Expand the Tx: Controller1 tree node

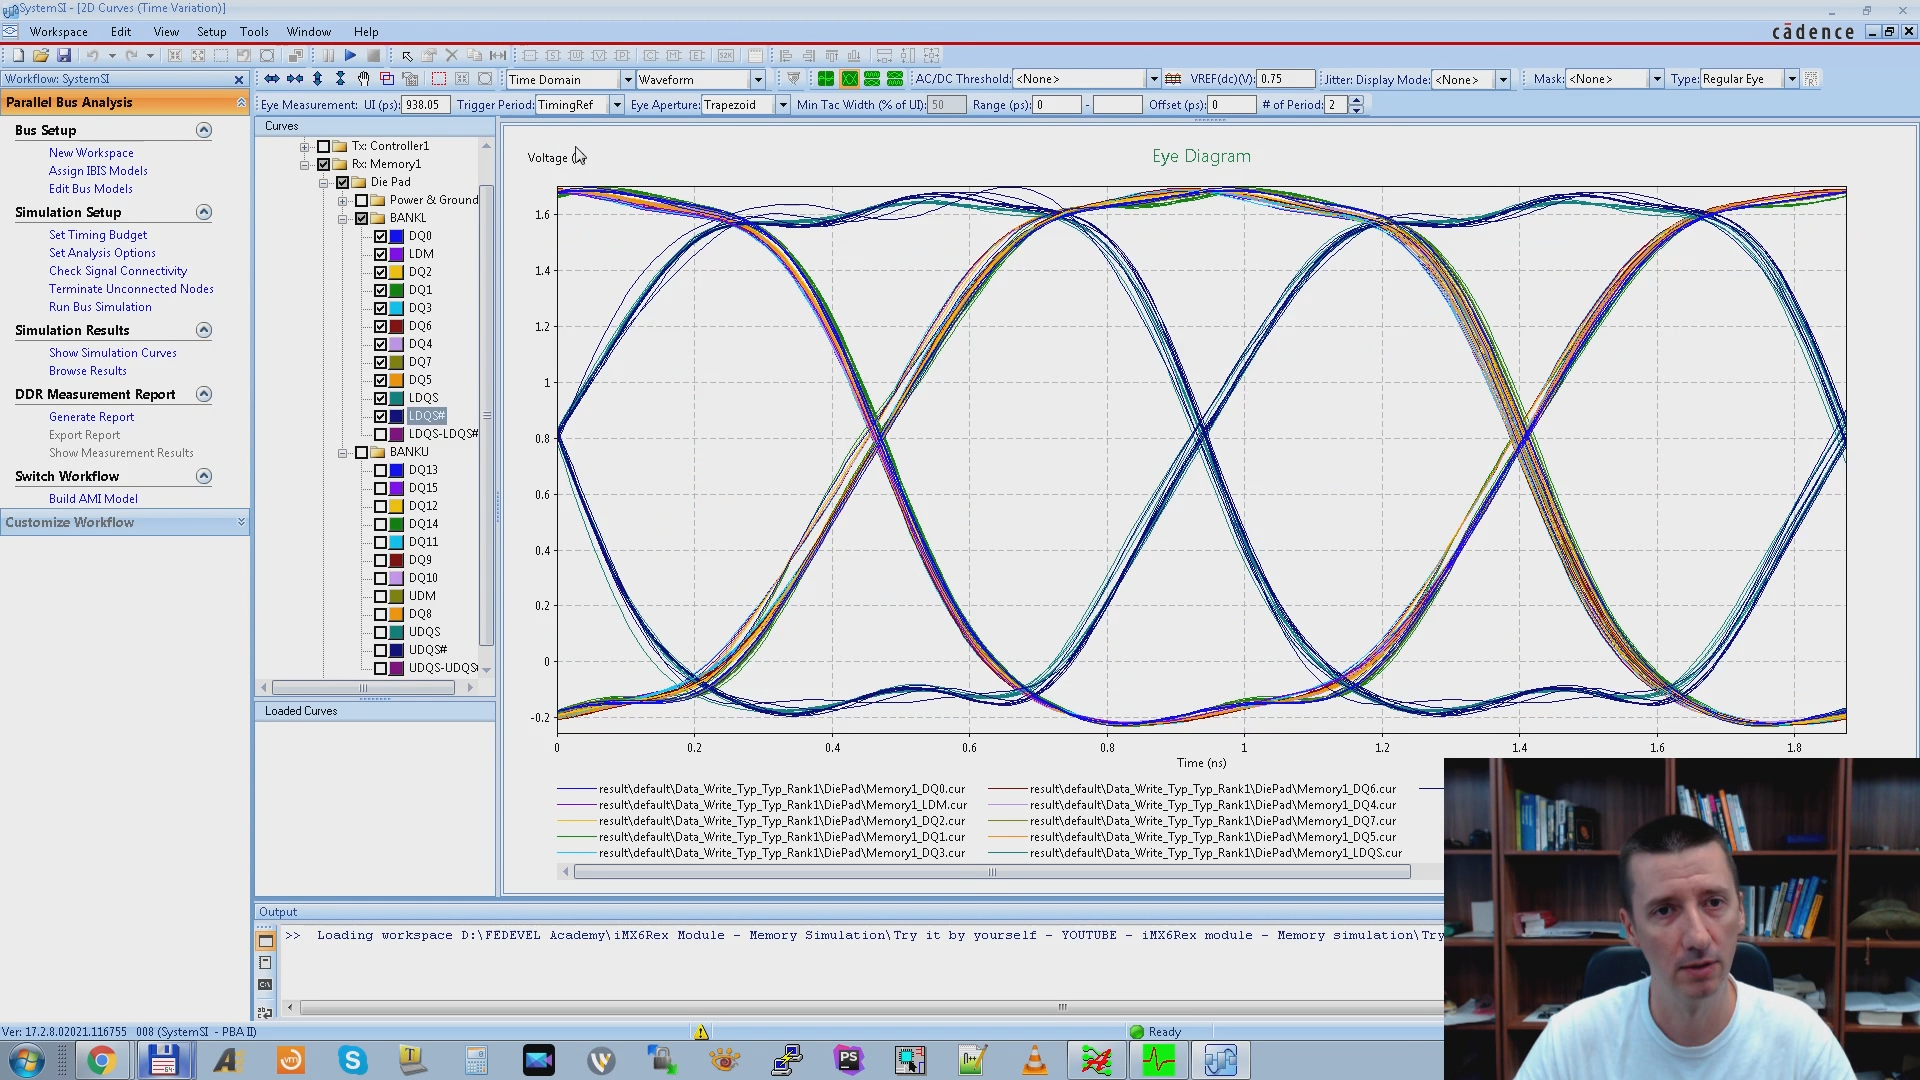pos(304,146)
